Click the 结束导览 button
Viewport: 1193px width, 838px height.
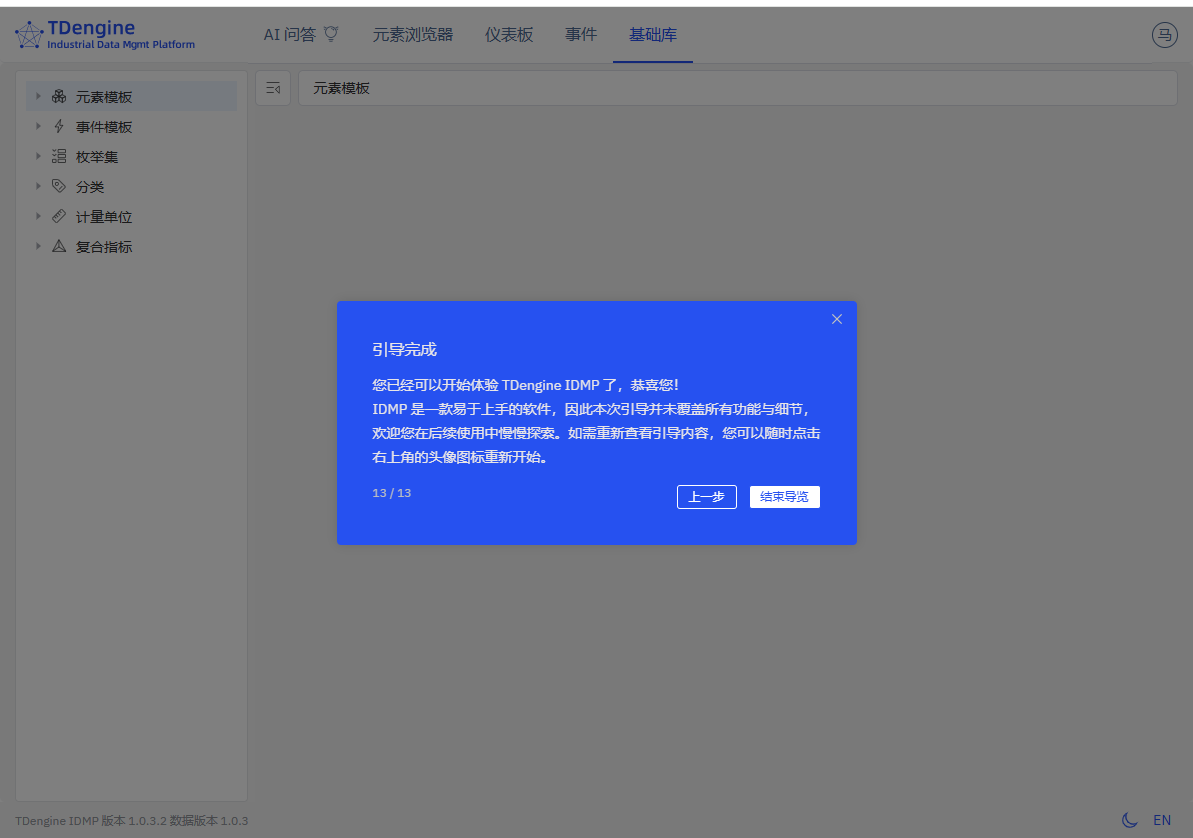tap(785, 496)
